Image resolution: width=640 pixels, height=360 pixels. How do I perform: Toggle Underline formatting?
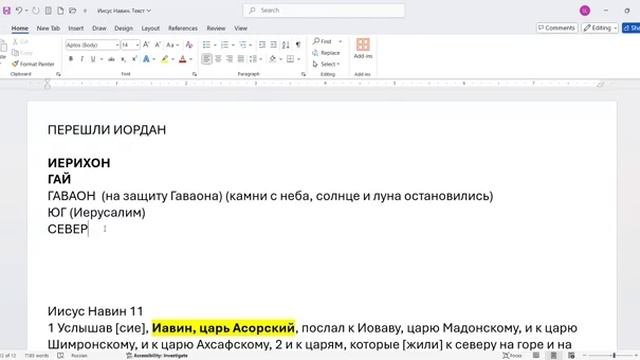(x=93, y=59)
